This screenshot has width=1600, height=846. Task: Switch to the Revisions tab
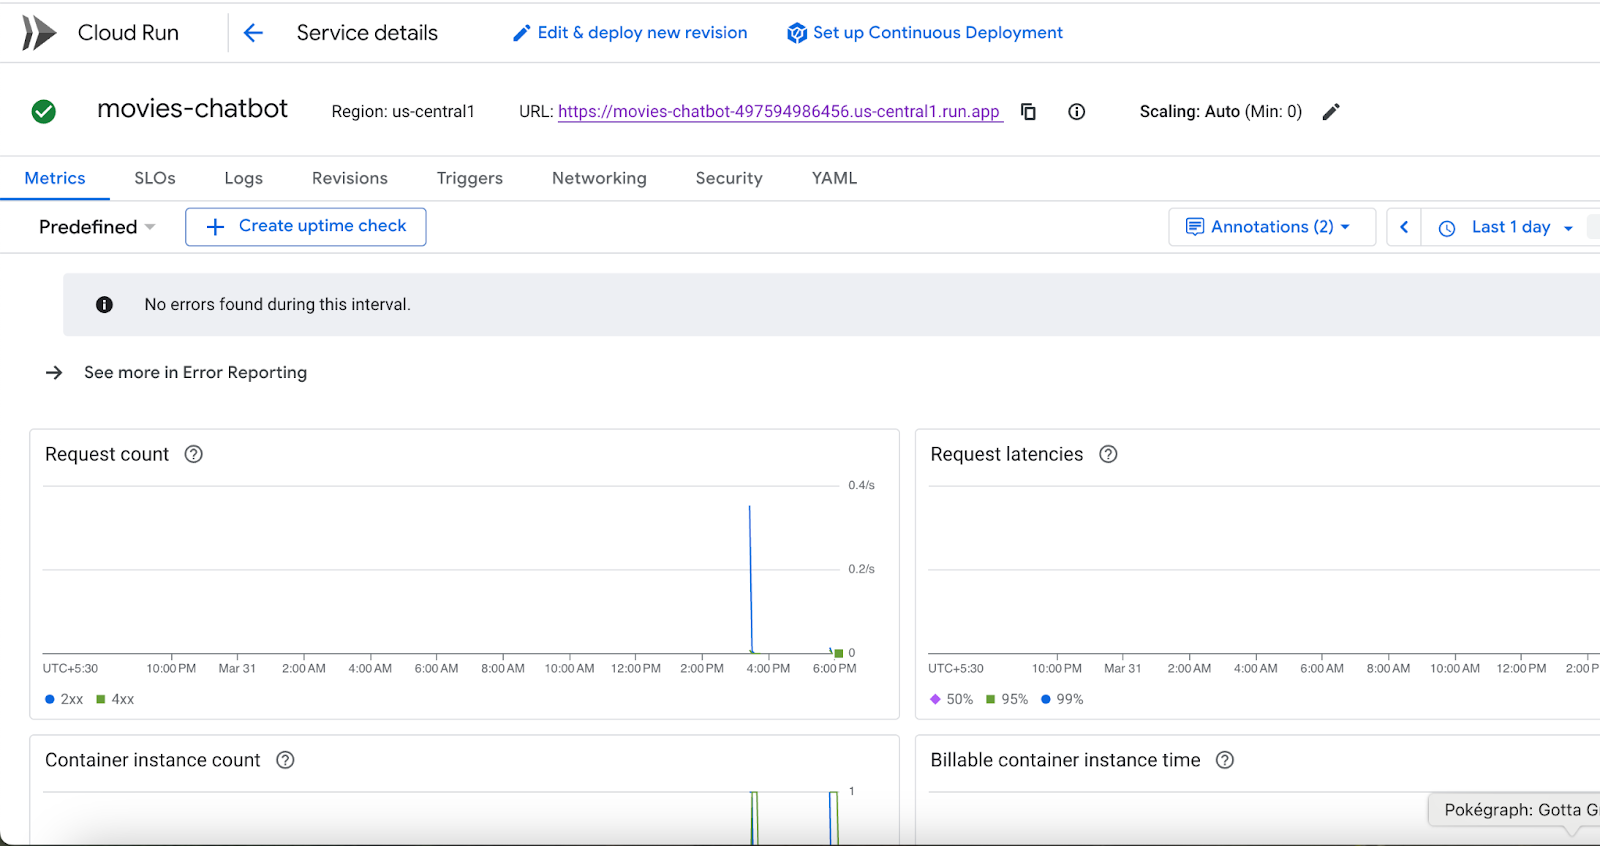click(349, 178)
